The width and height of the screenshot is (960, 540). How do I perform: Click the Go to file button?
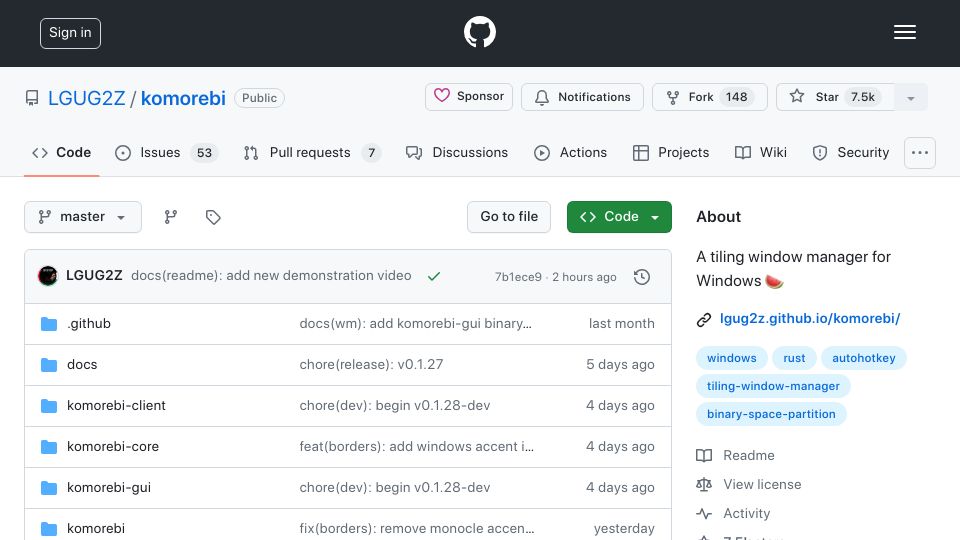click(x=509, y=217)
